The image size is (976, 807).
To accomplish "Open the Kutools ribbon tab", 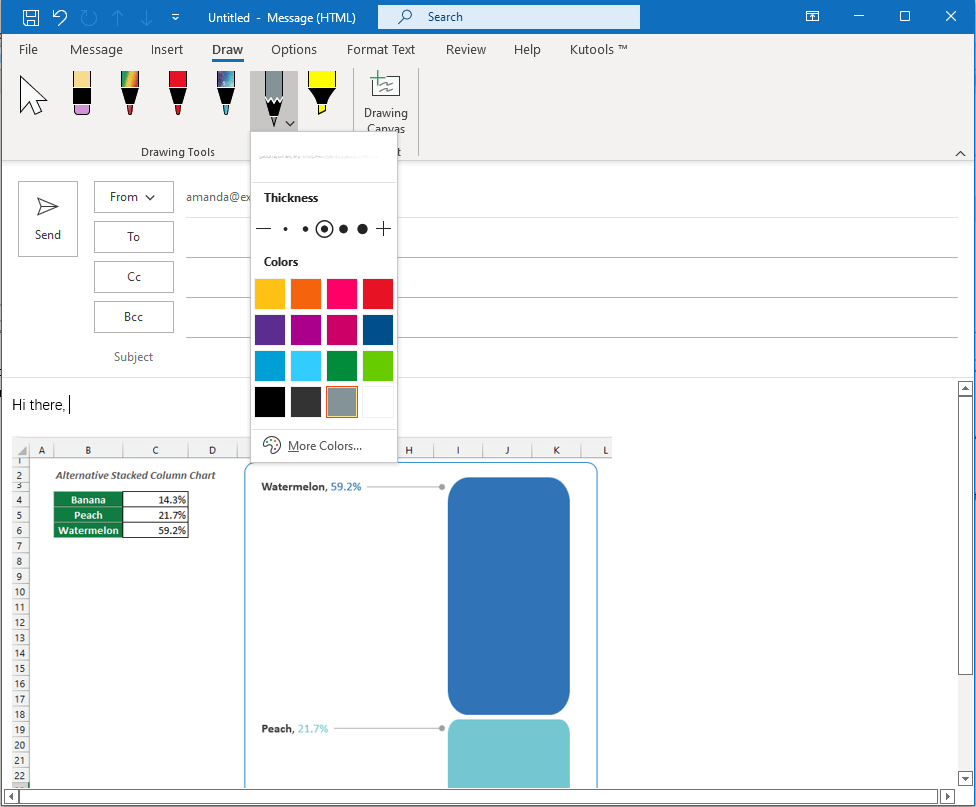I will coord(597,49).
